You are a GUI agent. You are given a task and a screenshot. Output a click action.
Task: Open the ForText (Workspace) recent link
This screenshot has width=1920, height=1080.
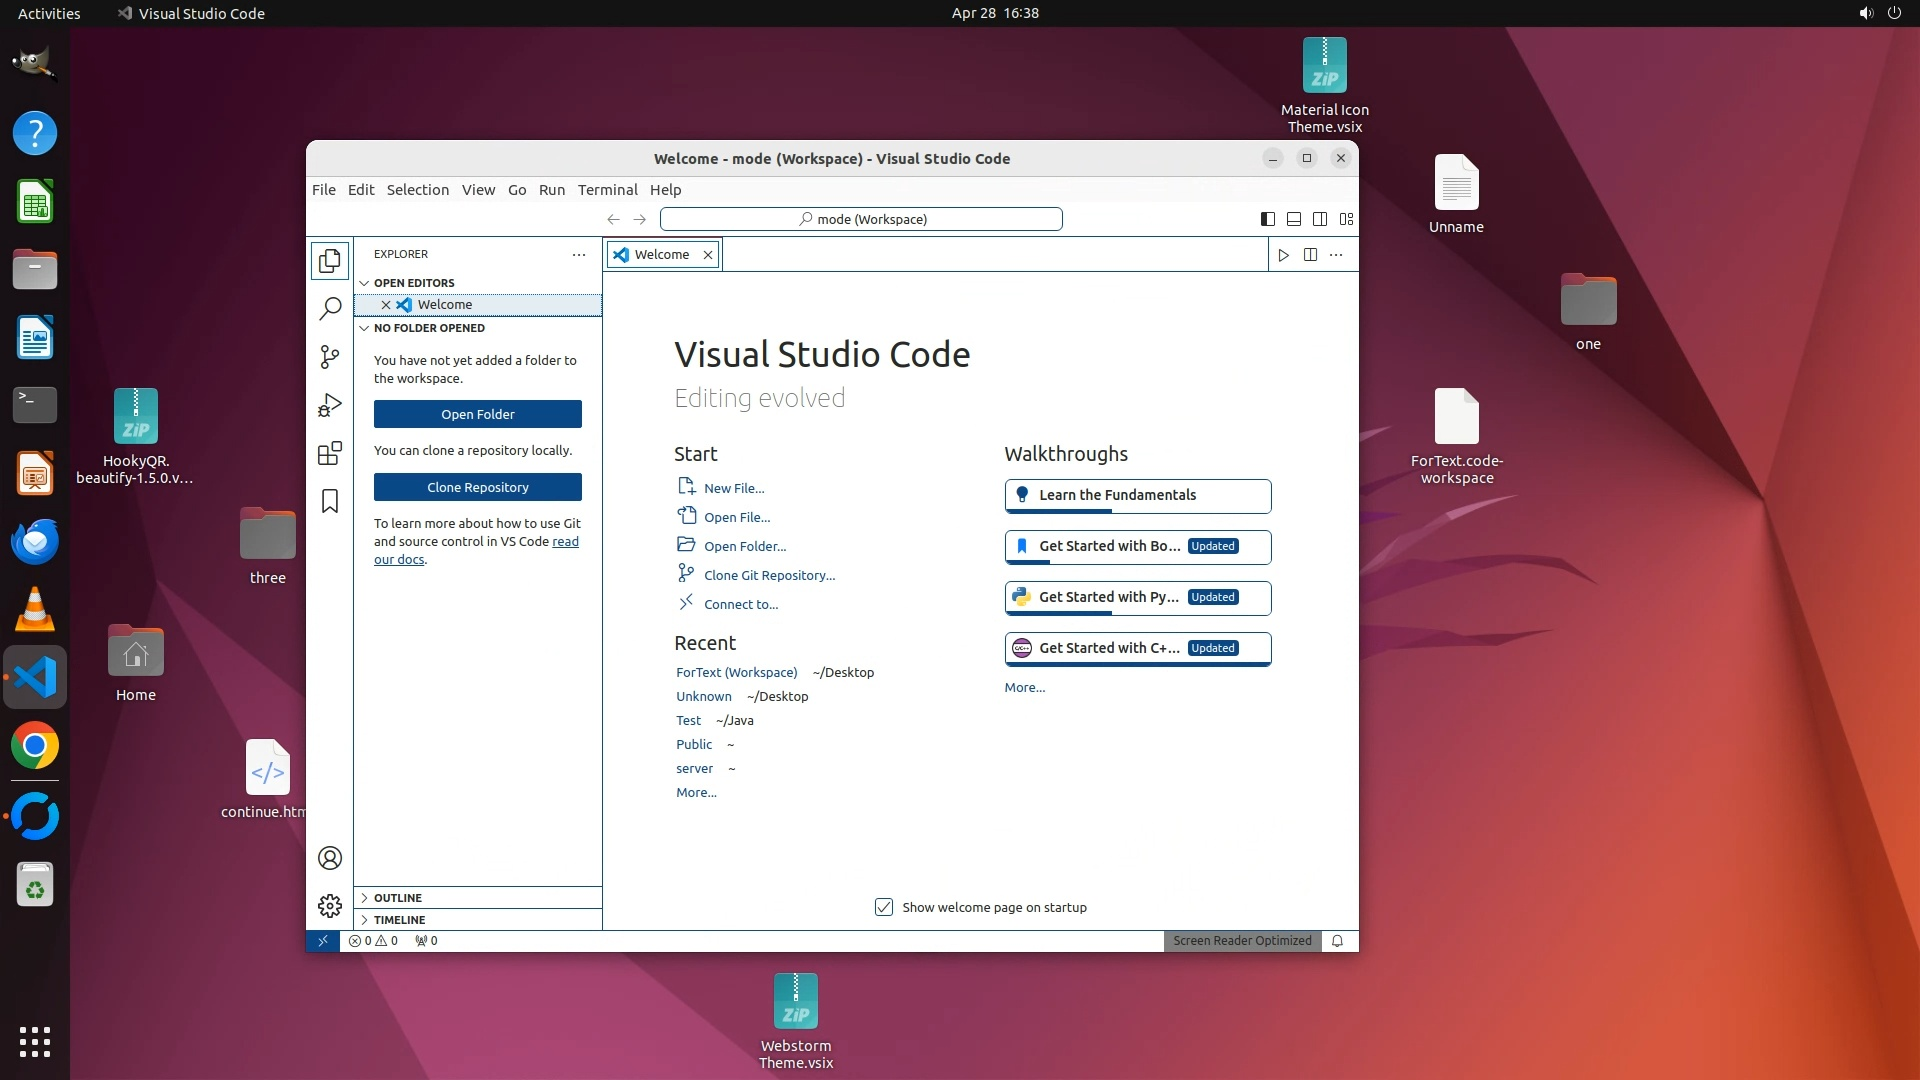736,673
